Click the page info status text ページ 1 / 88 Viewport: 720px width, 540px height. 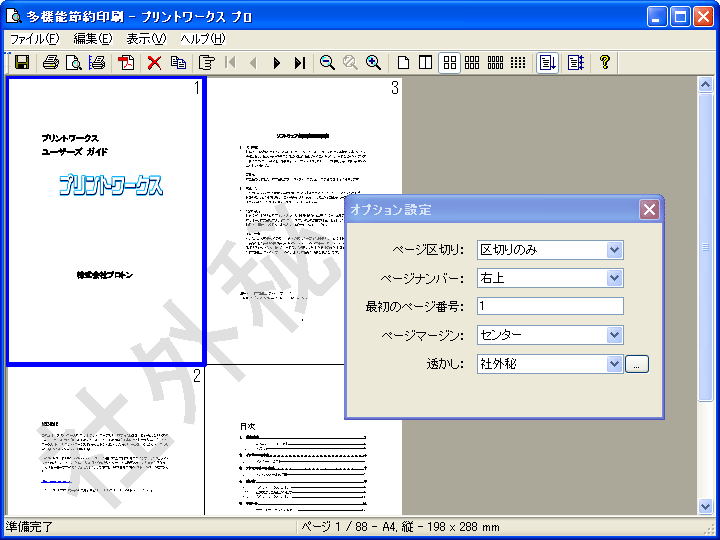click(400, 527)
